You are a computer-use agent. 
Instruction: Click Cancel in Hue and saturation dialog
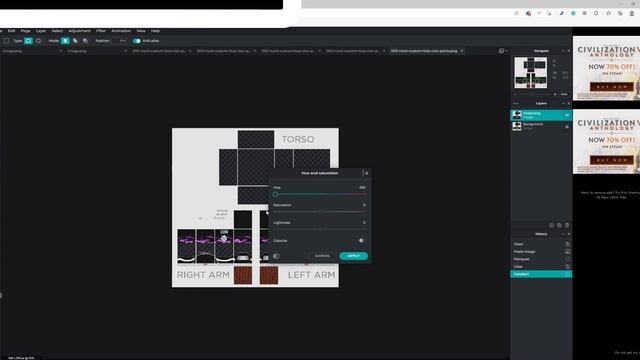pyautogui.click(x=322, y=256)
